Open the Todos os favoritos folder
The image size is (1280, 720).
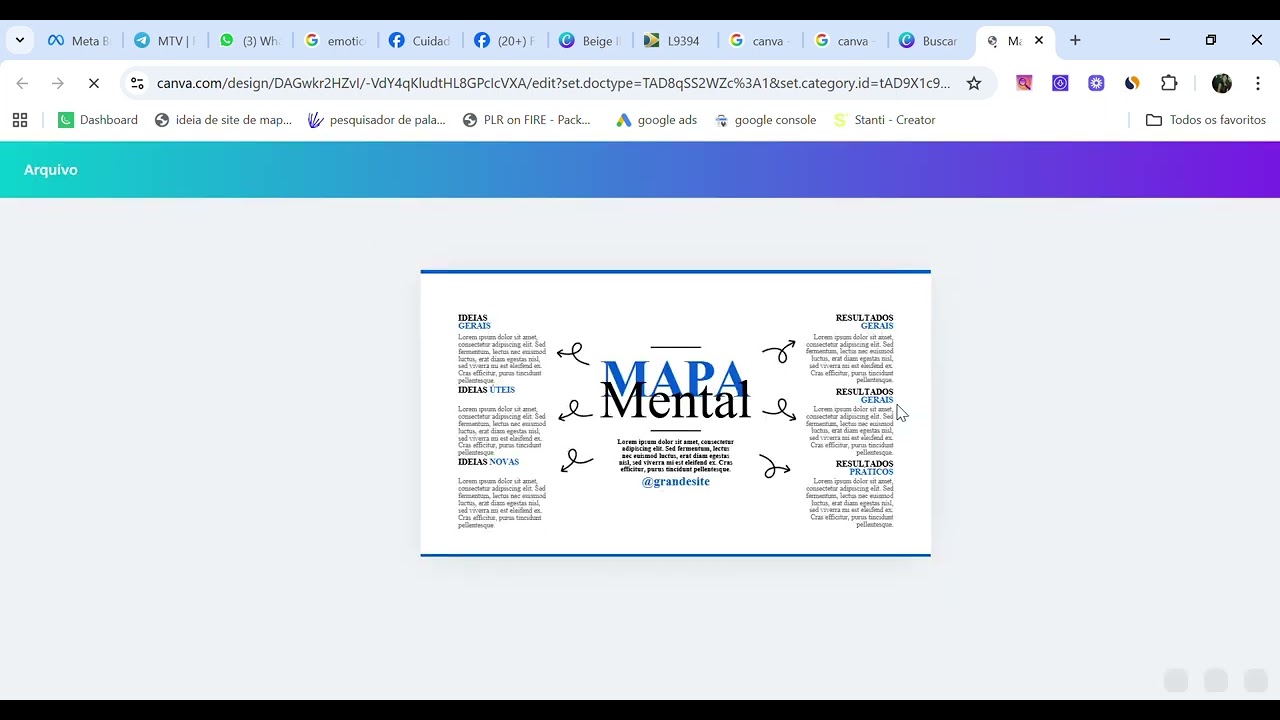[1206, 120]
